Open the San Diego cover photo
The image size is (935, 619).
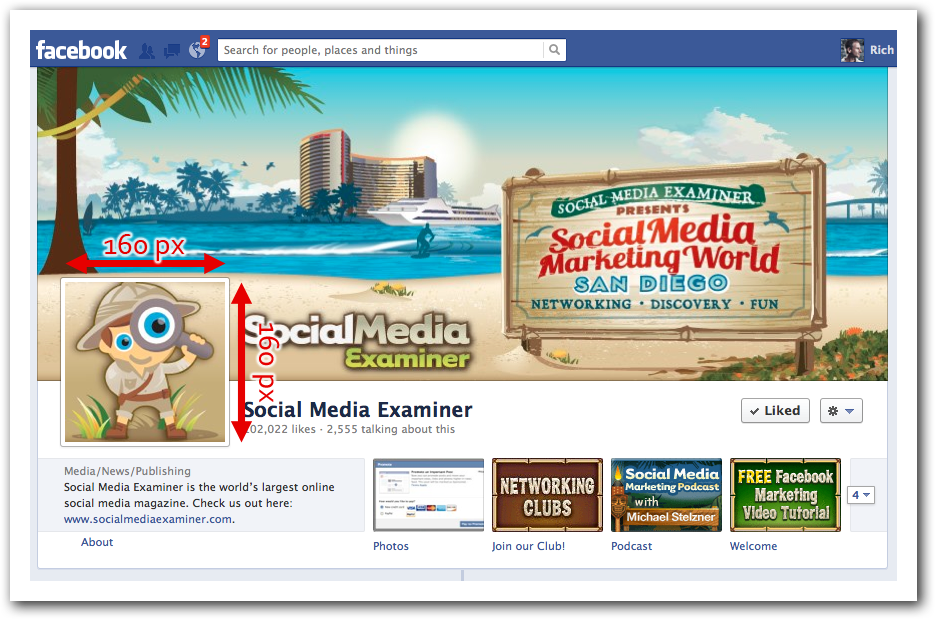click(x=462, y=224)
